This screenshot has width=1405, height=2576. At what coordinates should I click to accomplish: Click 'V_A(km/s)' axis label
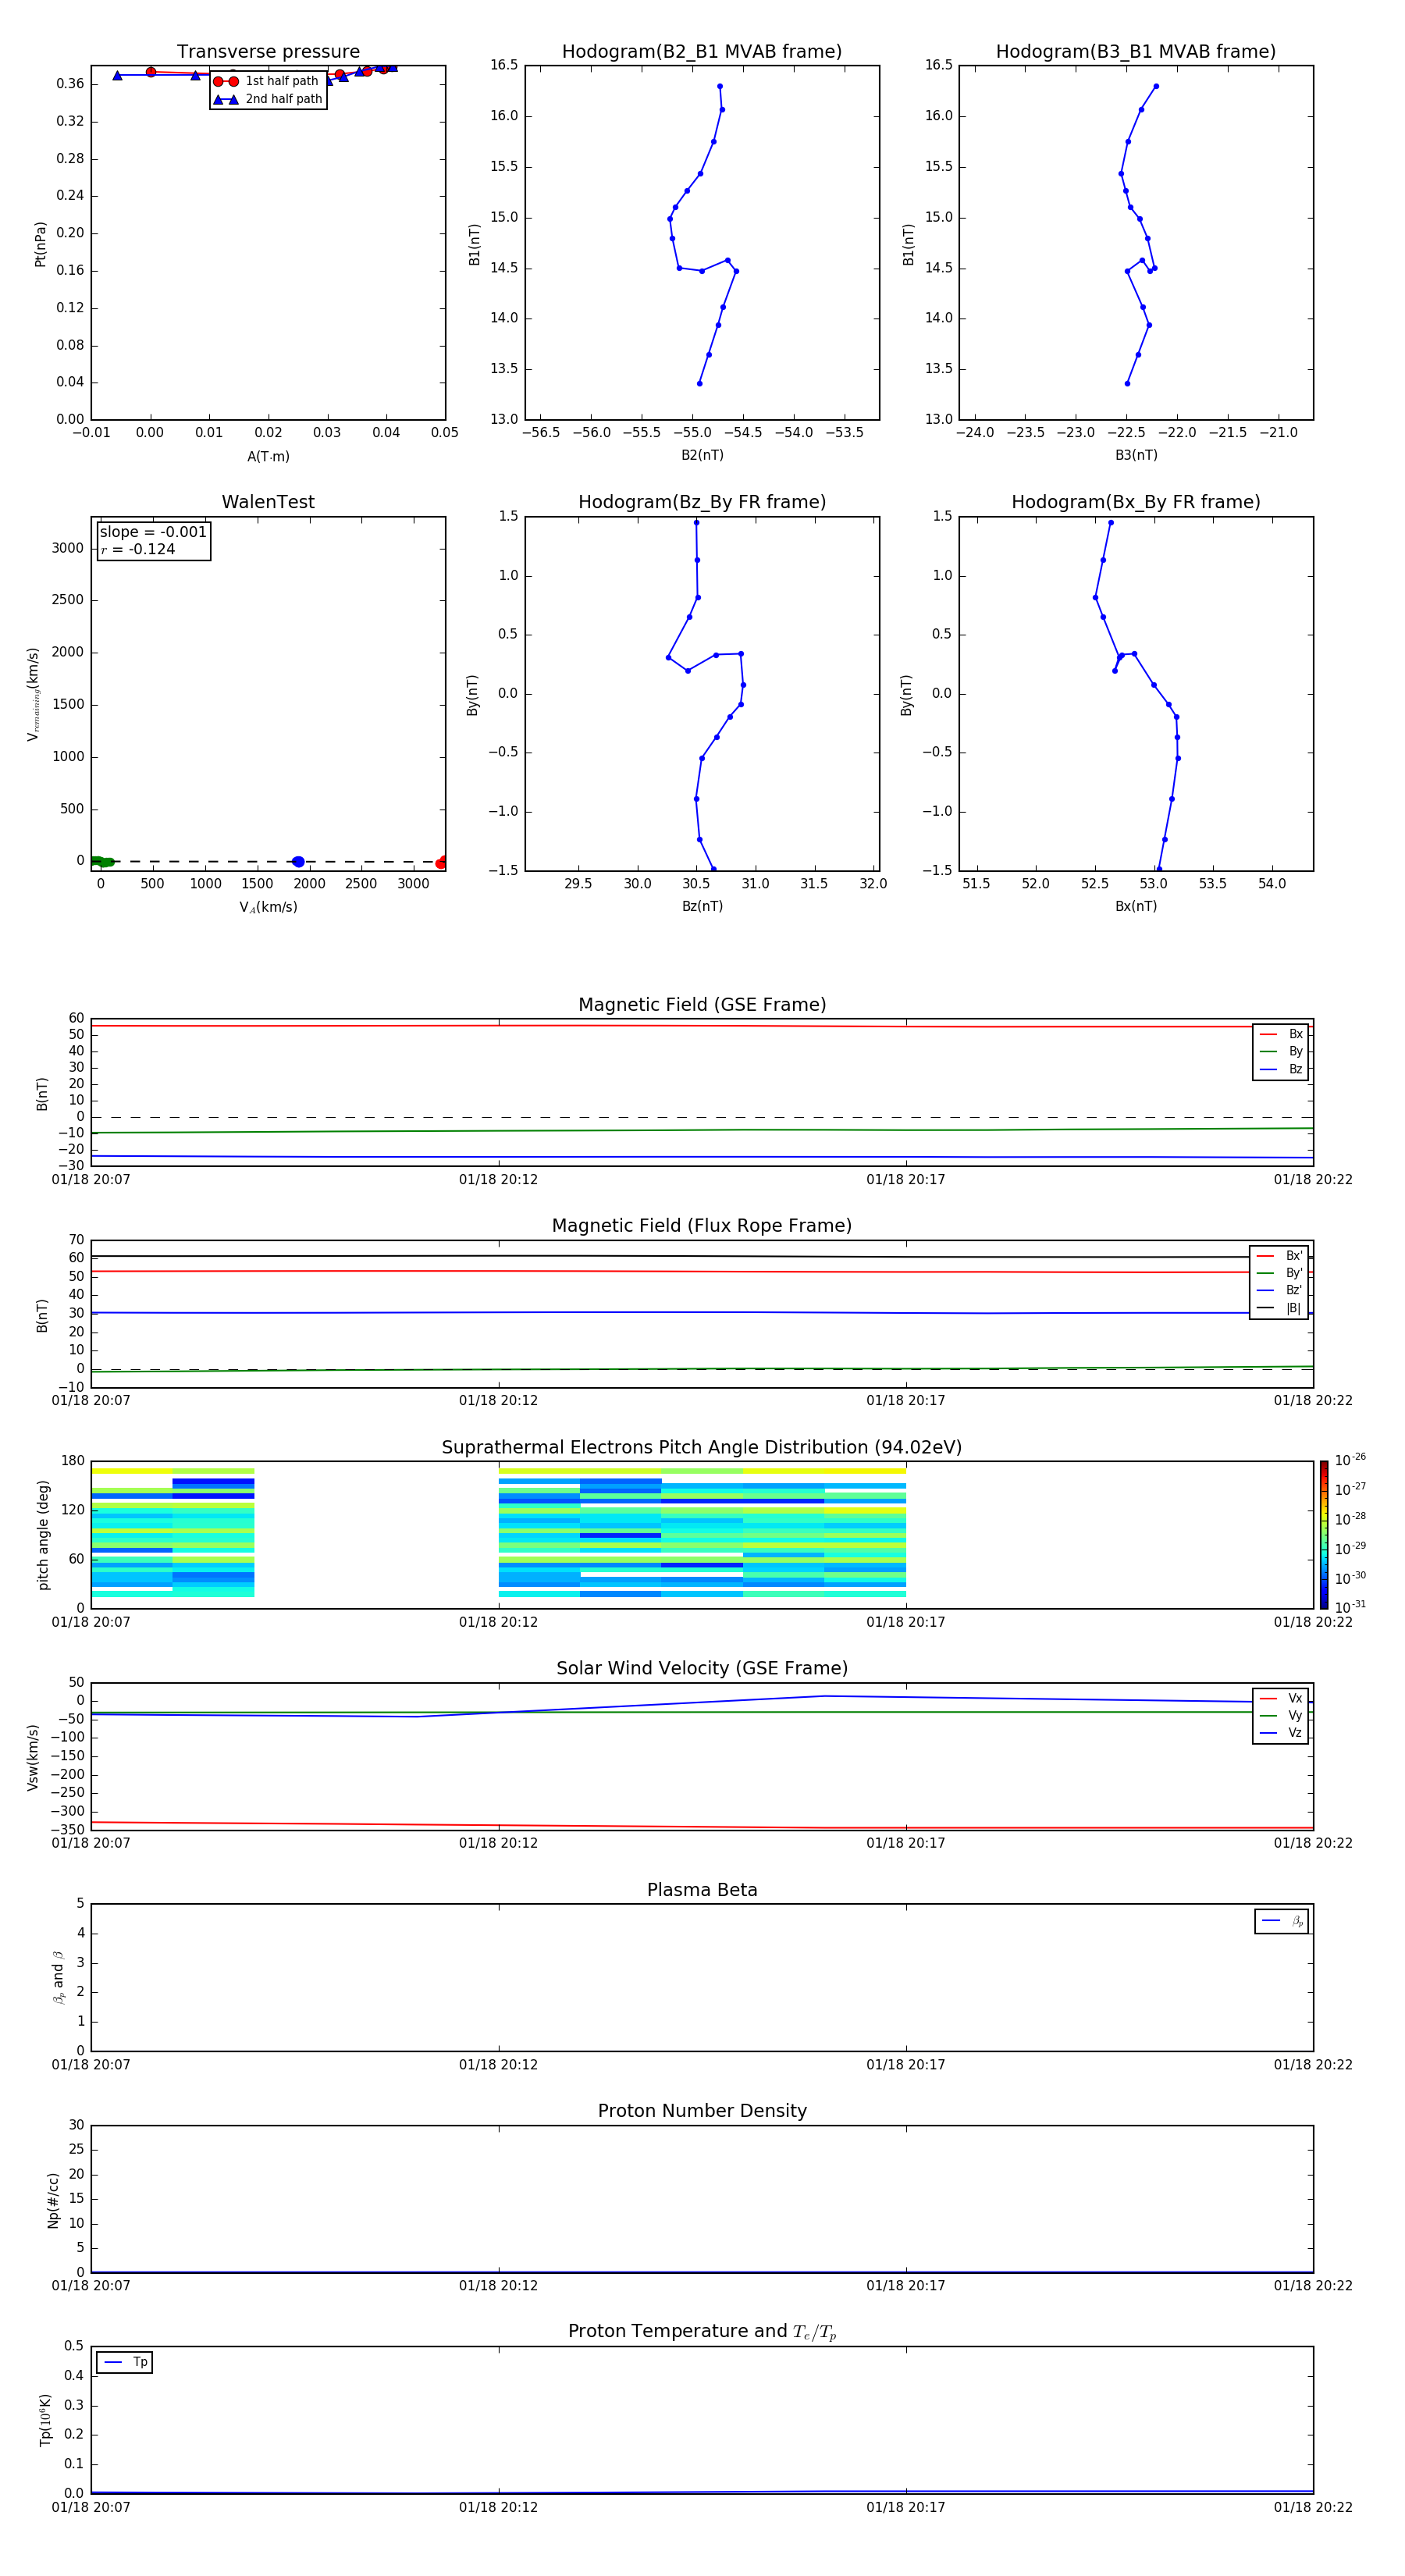[x=268, y=907]
